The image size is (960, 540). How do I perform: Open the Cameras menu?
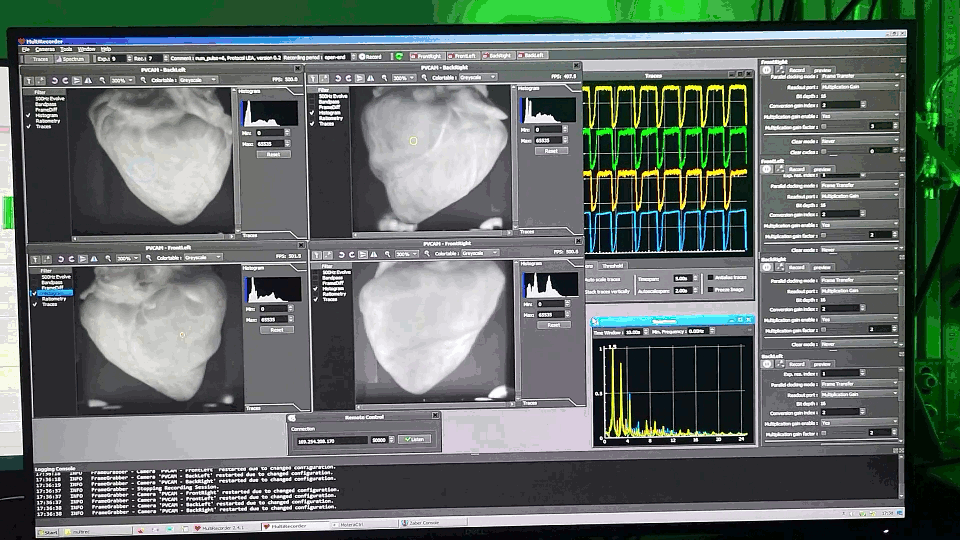click(x=45, y=50)
